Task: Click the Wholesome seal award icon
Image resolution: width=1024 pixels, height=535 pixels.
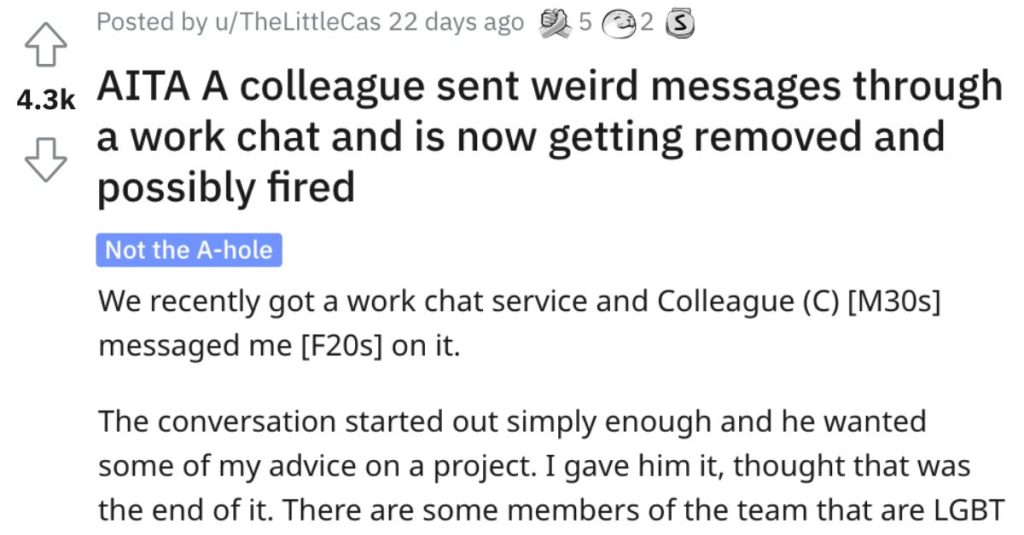Action: click(x=616, y=23)
